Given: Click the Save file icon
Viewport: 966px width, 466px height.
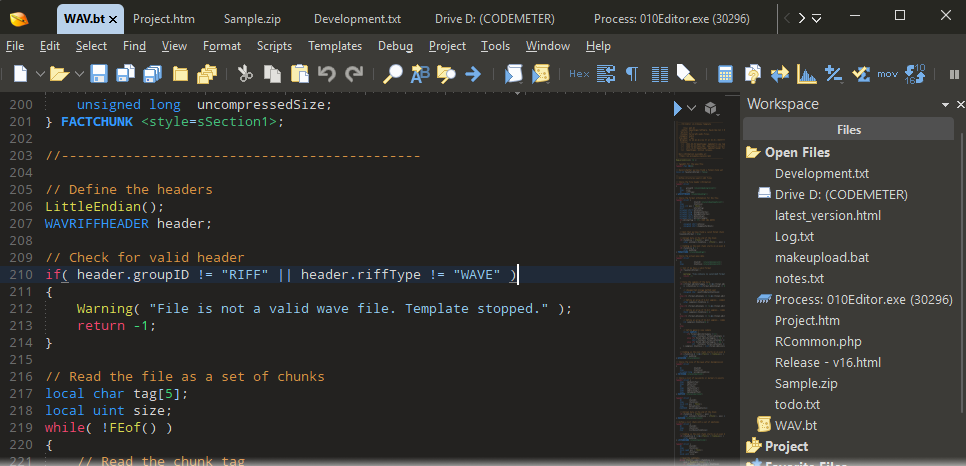Looking at the screenshot, I should (99, 73).
